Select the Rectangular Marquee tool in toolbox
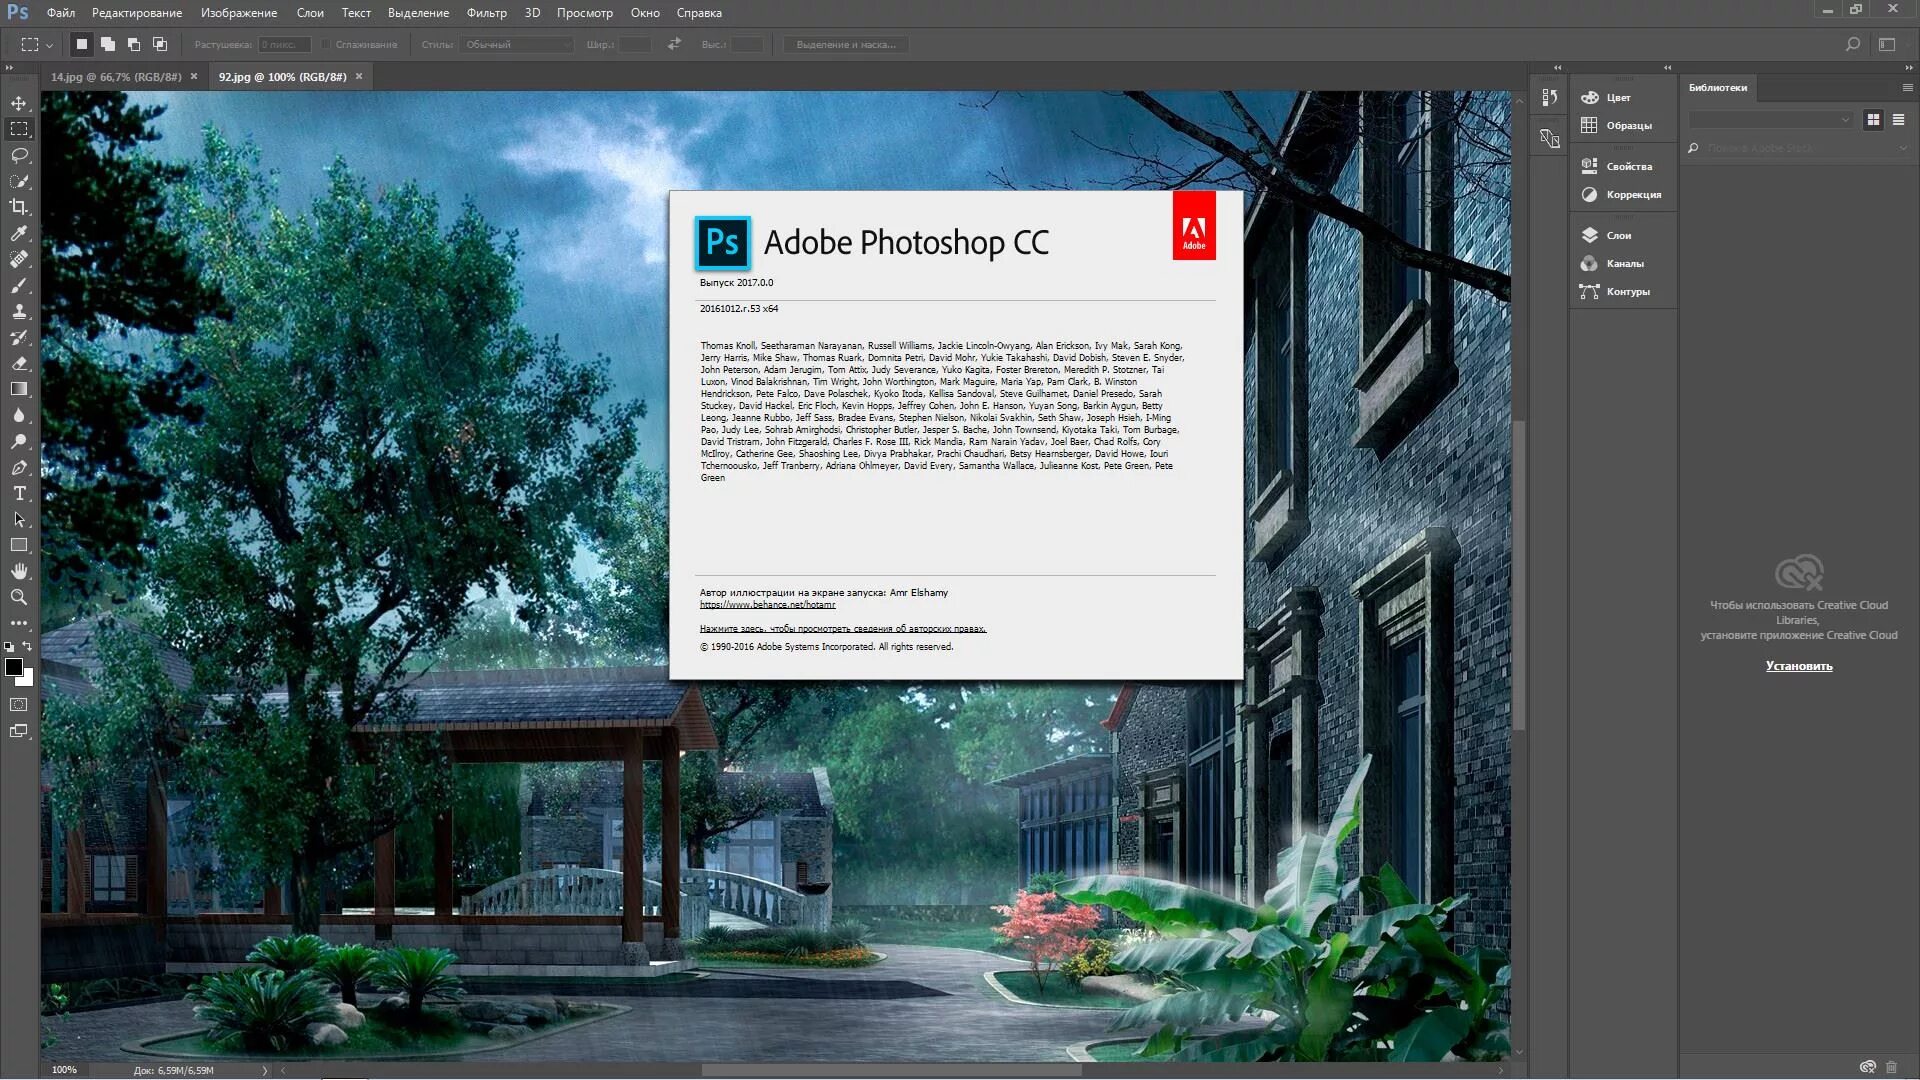1920x1080 pixels. (19, 129)
